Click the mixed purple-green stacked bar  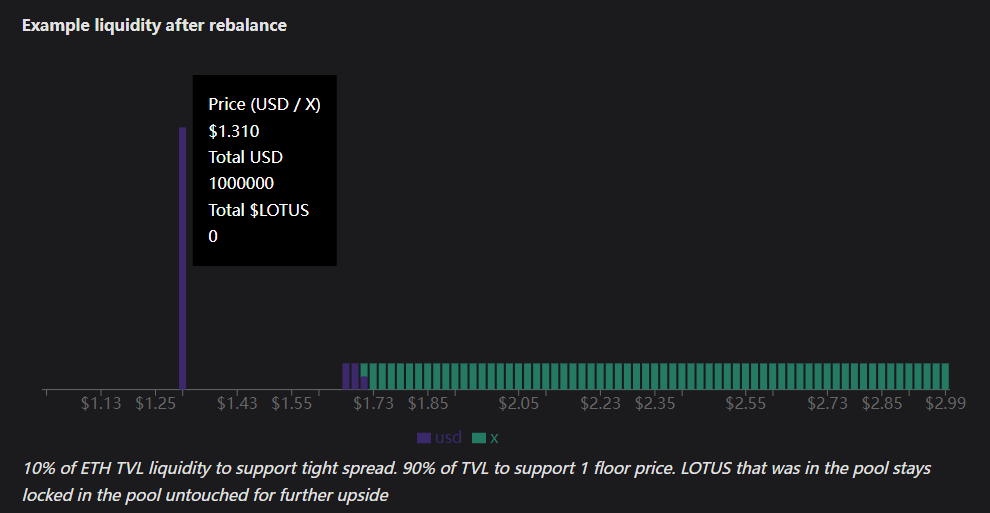(364, 376)
